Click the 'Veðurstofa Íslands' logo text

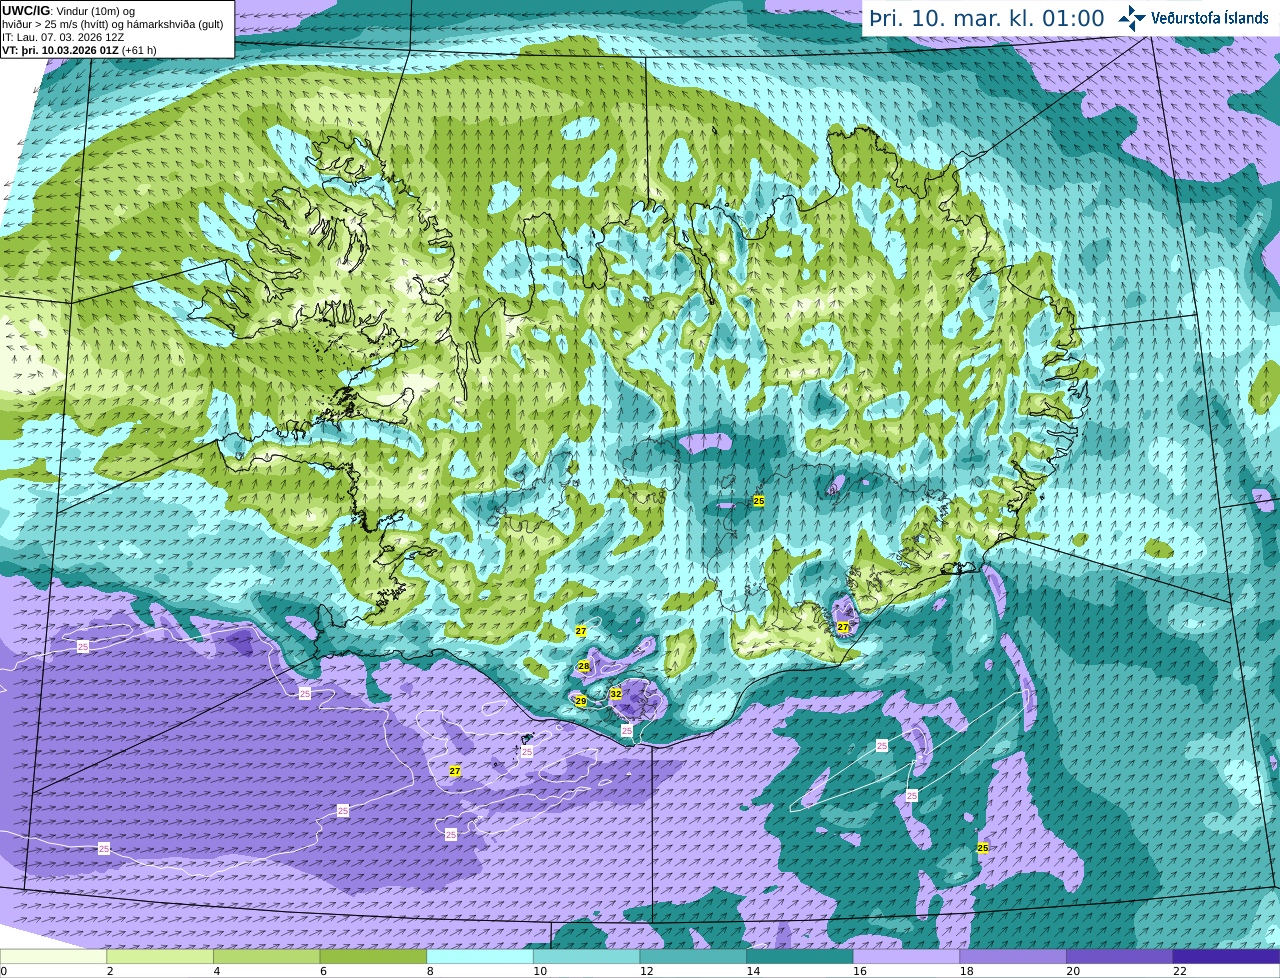point(1210,18)
